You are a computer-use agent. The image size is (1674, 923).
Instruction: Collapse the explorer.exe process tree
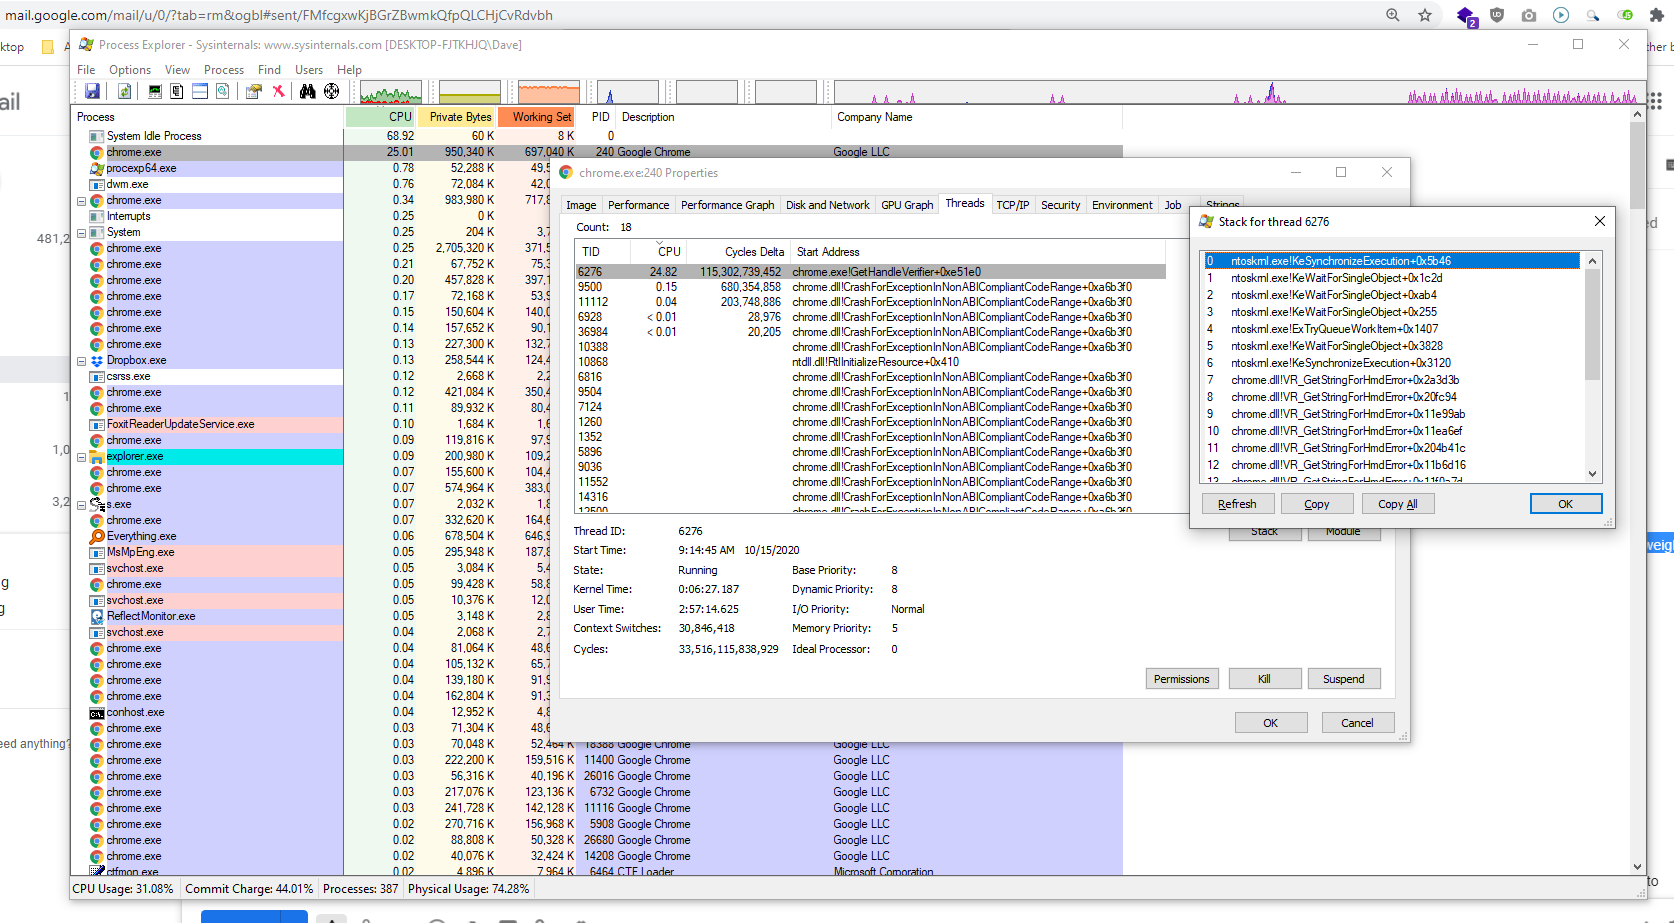(x=82, y=457)
